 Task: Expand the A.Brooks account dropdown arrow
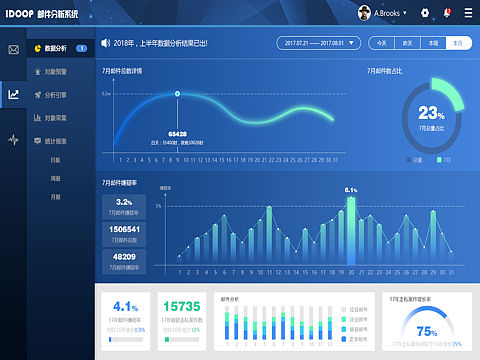[405, 13]
